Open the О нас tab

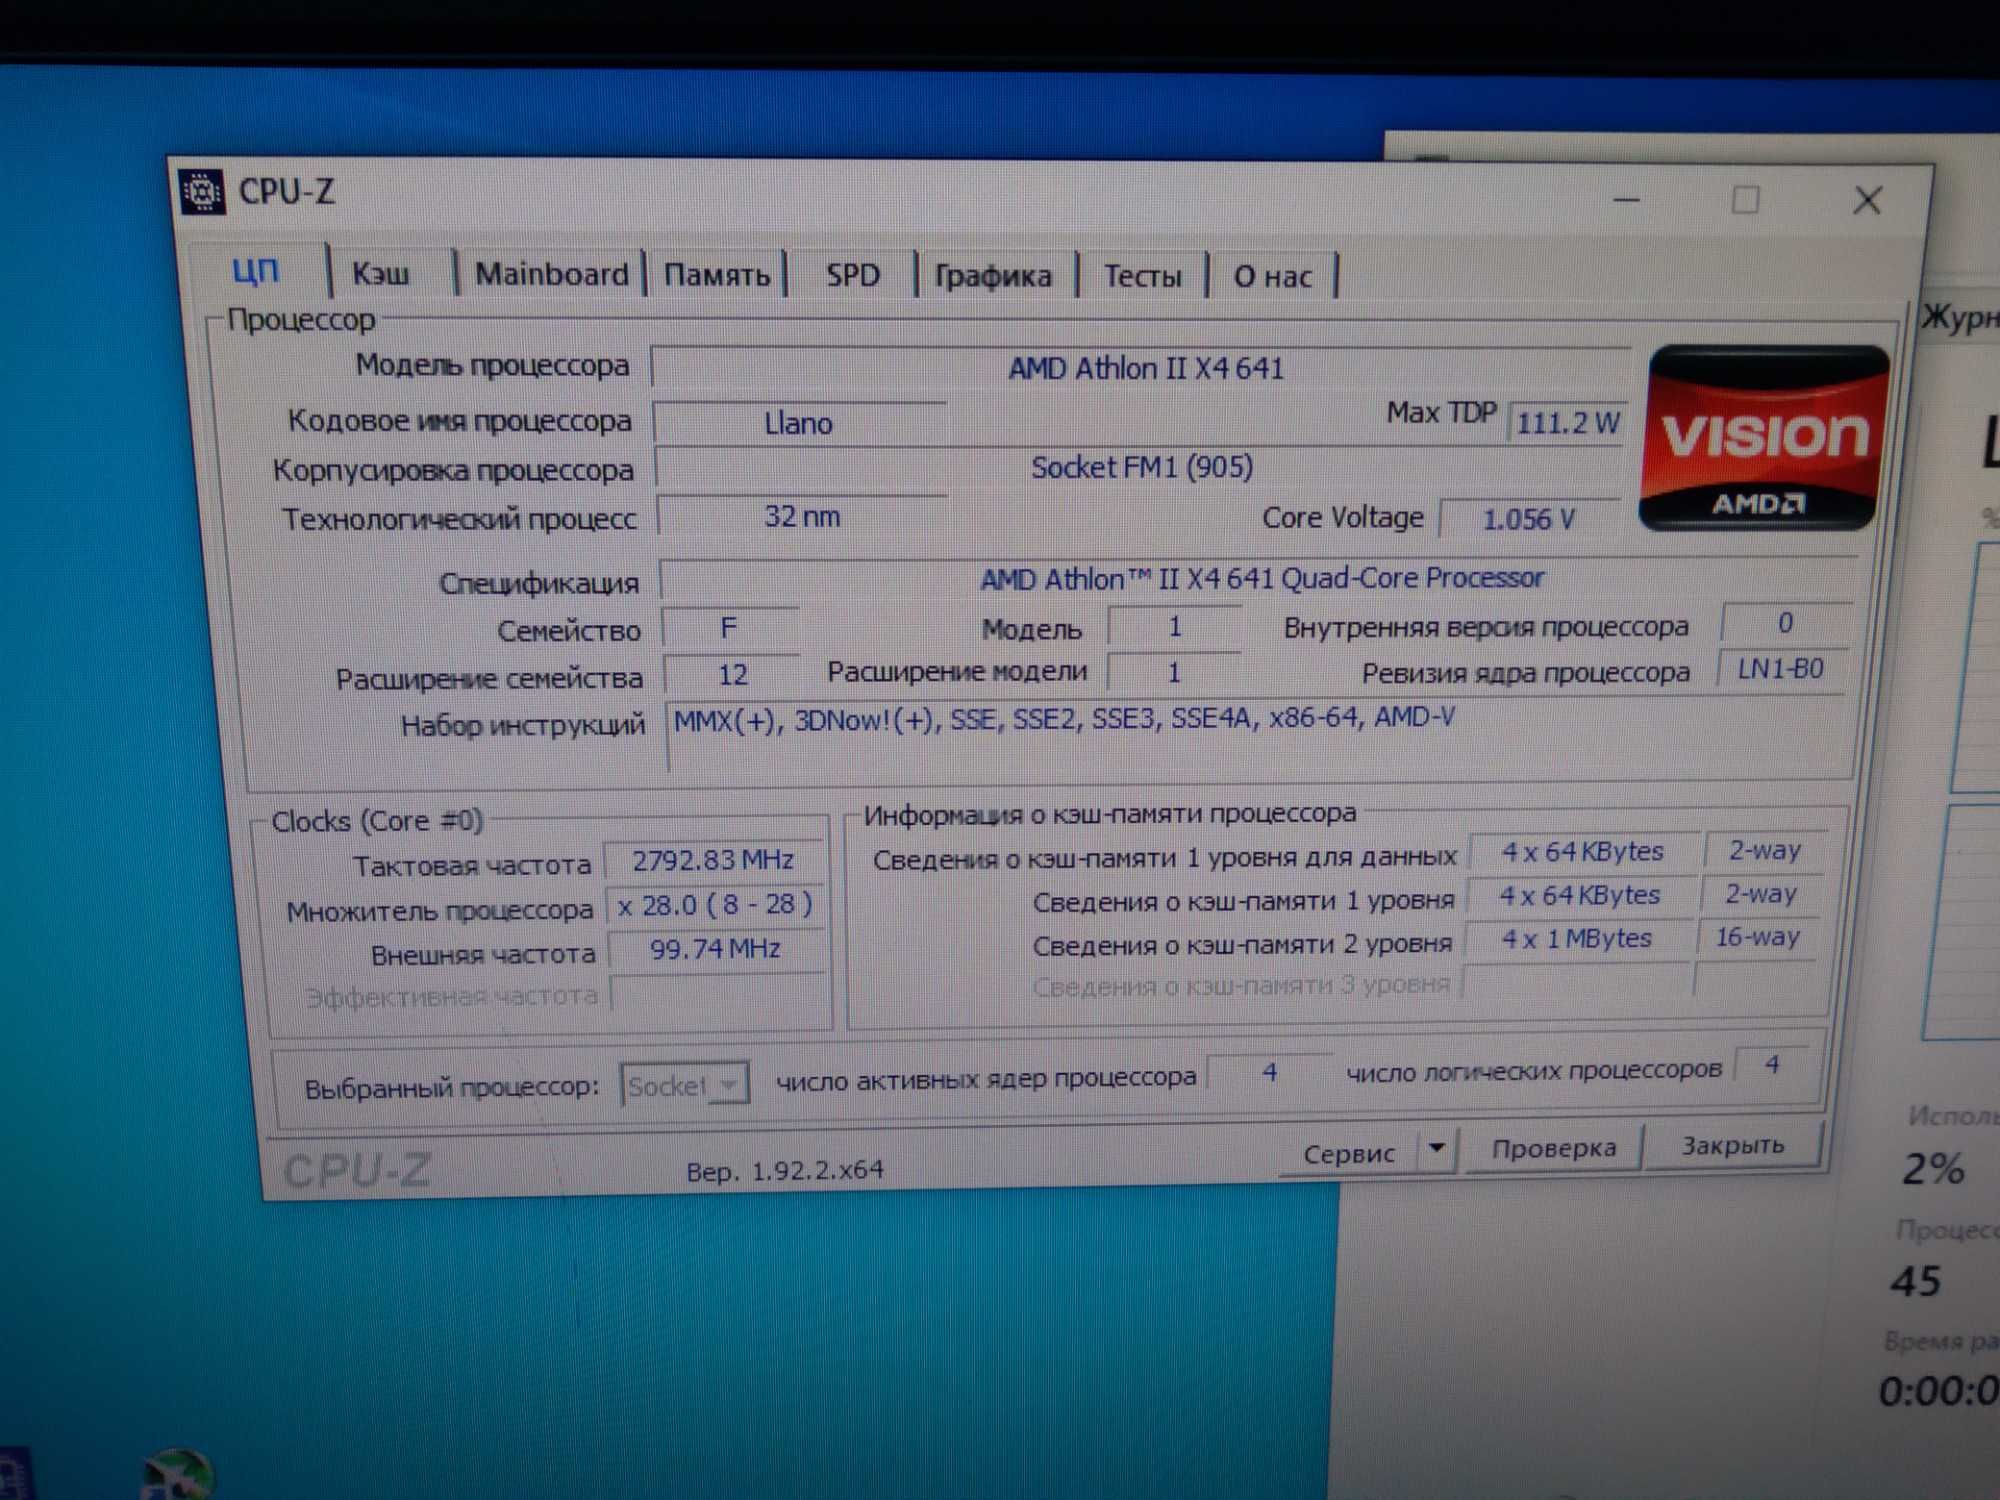[1272, 276]
